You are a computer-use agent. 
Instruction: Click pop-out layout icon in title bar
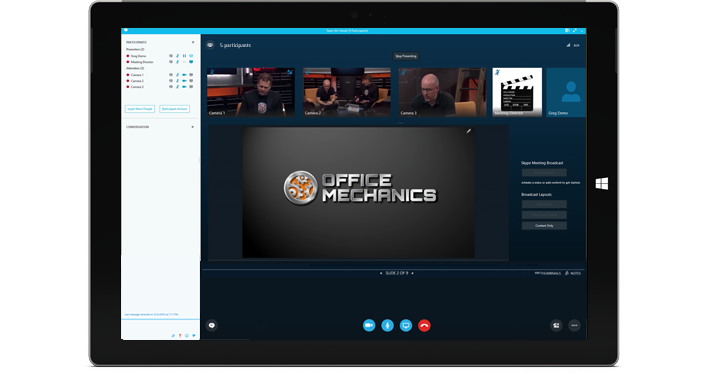click(567, 30)
